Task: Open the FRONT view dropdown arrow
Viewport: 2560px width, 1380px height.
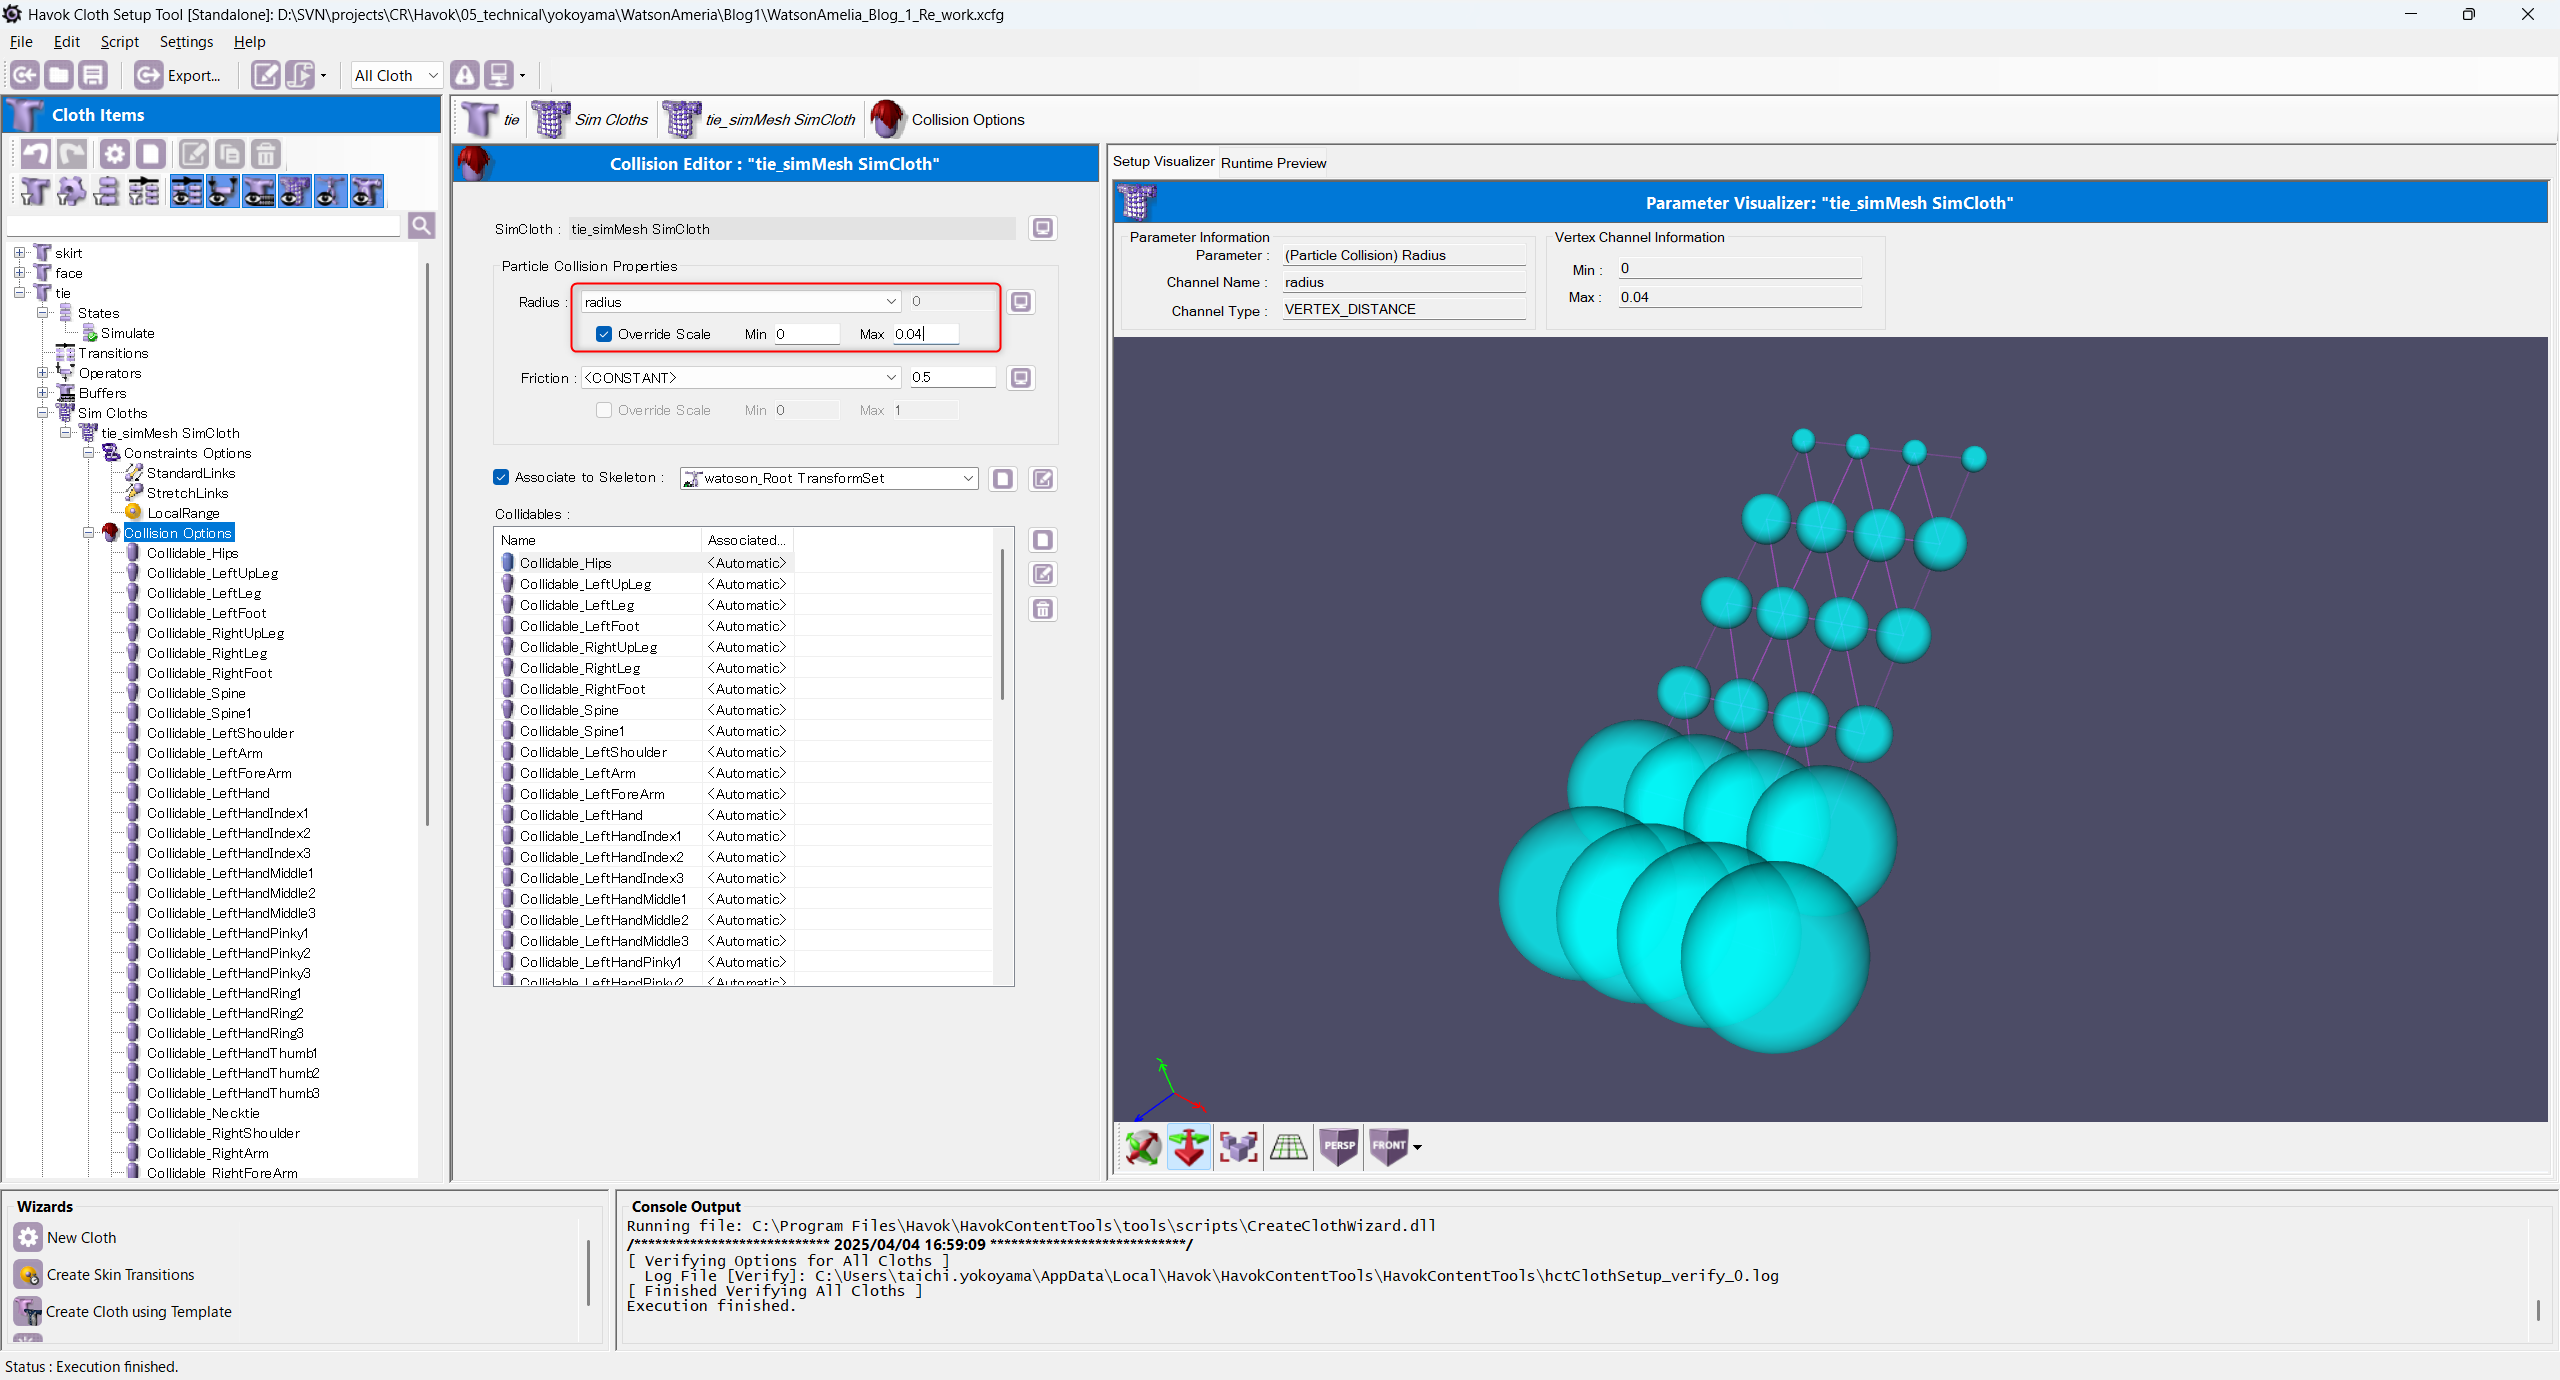Action: click(x=1418, y=1148)
